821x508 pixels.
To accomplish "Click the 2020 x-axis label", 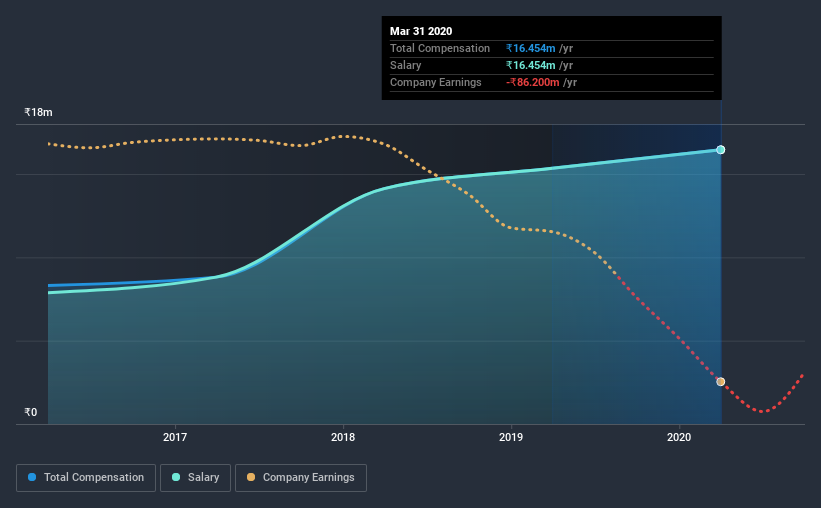I will click(x=679, y=437).
